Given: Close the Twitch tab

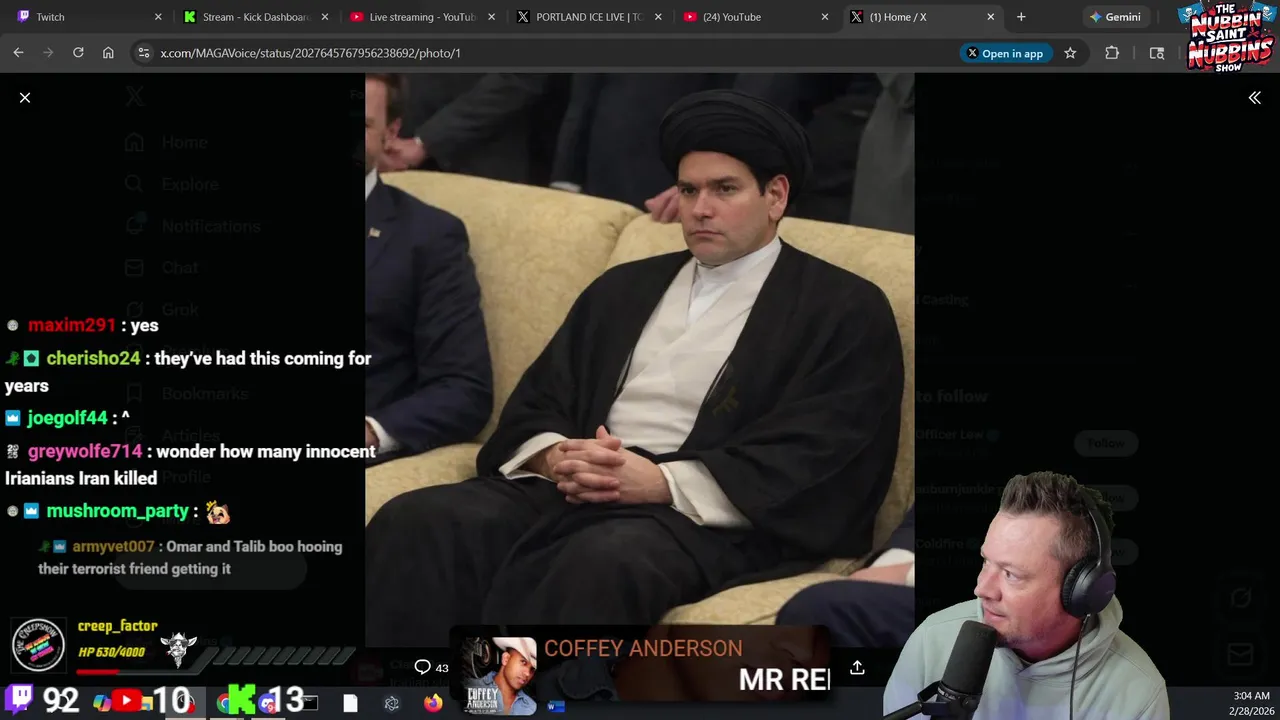Looking at the screenshot, I should (158, 17).
